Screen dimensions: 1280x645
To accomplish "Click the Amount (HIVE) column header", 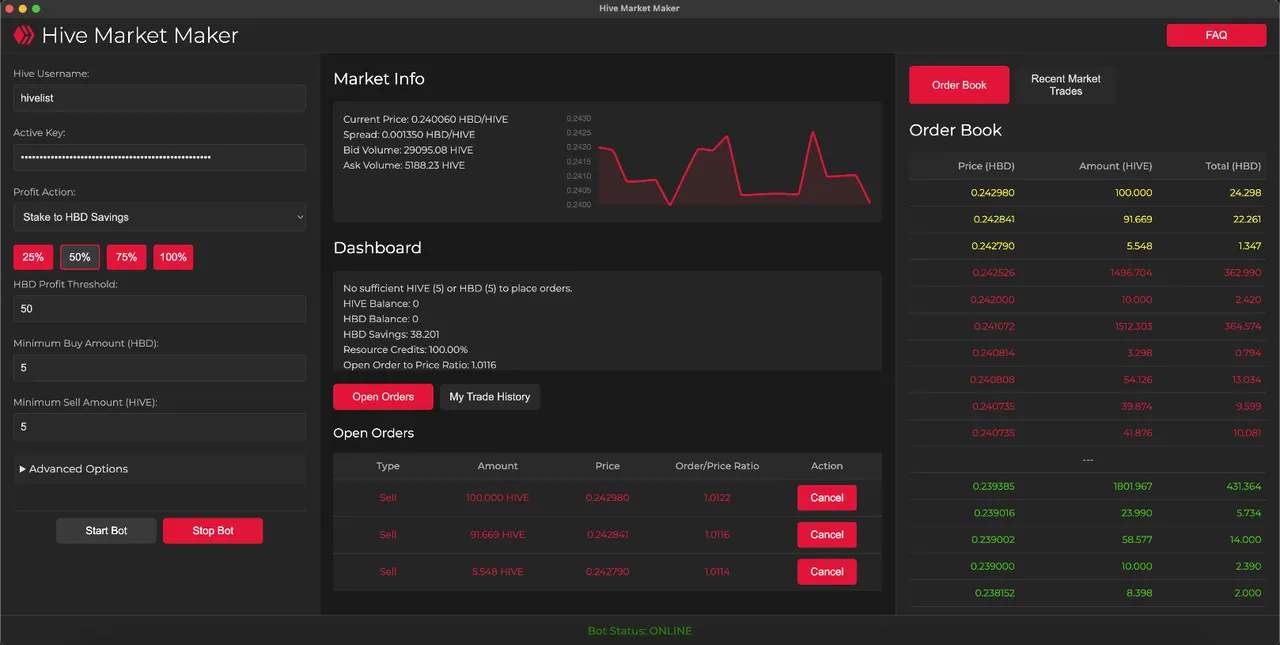I will click(x=1116, y=166).
